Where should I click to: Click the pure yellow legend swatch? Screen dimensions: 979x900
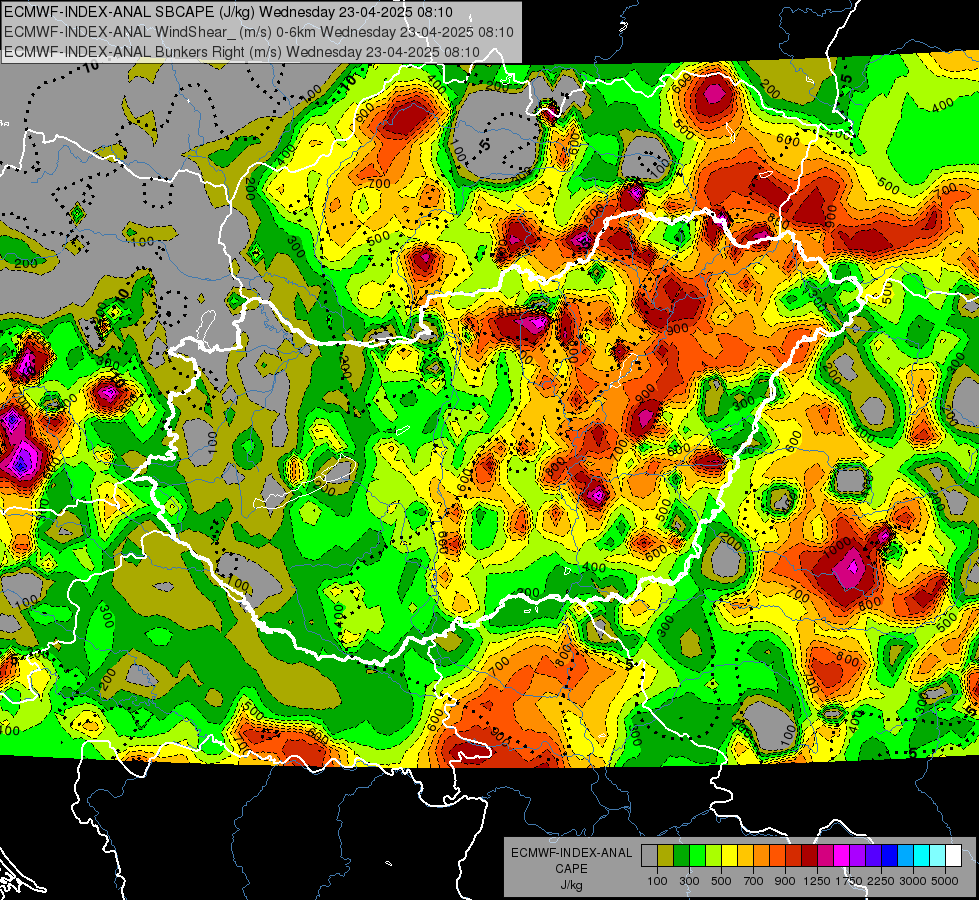tap(729, 855)
